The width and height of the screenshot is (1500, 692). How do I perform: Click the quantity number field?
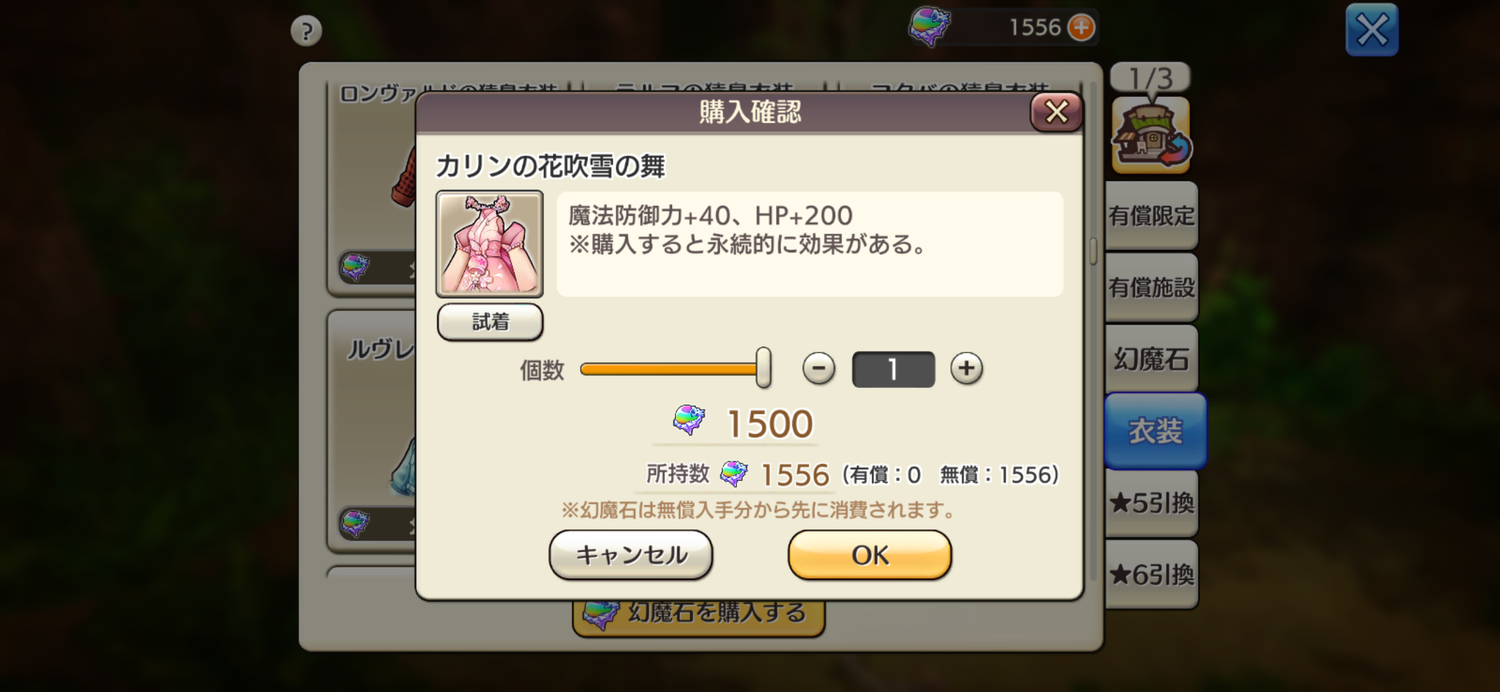point(893,370)
